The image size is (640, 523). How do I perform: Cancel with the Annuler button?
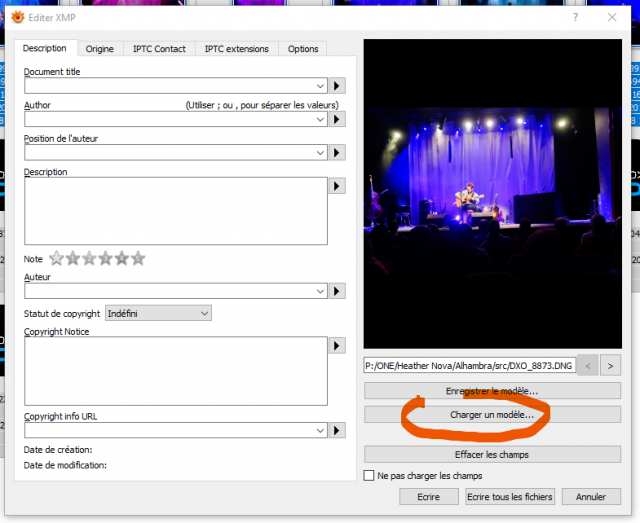591,497
